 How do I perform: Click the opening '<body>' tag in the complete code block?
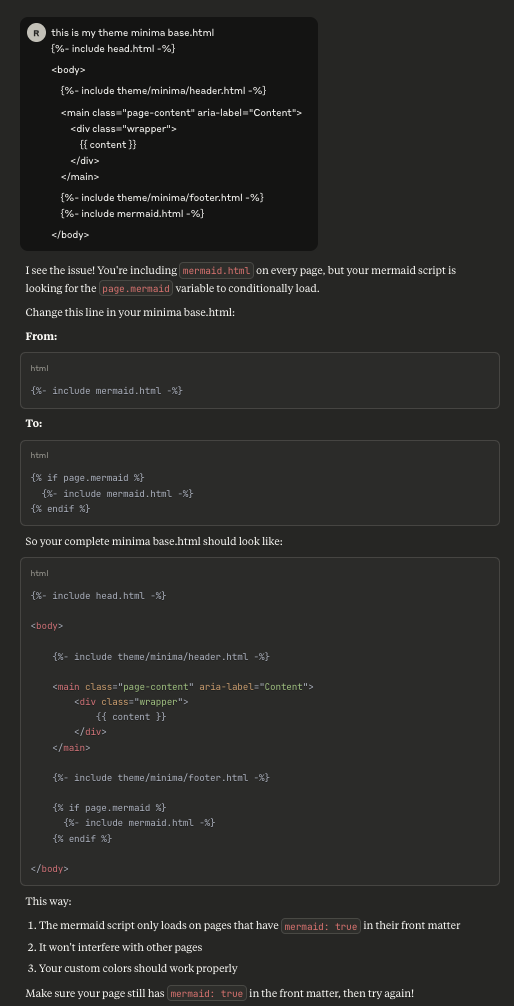(47, 626)
